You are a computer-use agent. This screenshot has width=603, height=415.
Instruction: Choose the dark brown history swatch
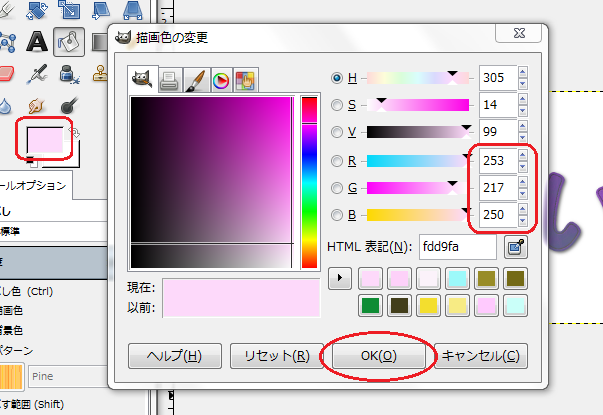click(399, 306)
